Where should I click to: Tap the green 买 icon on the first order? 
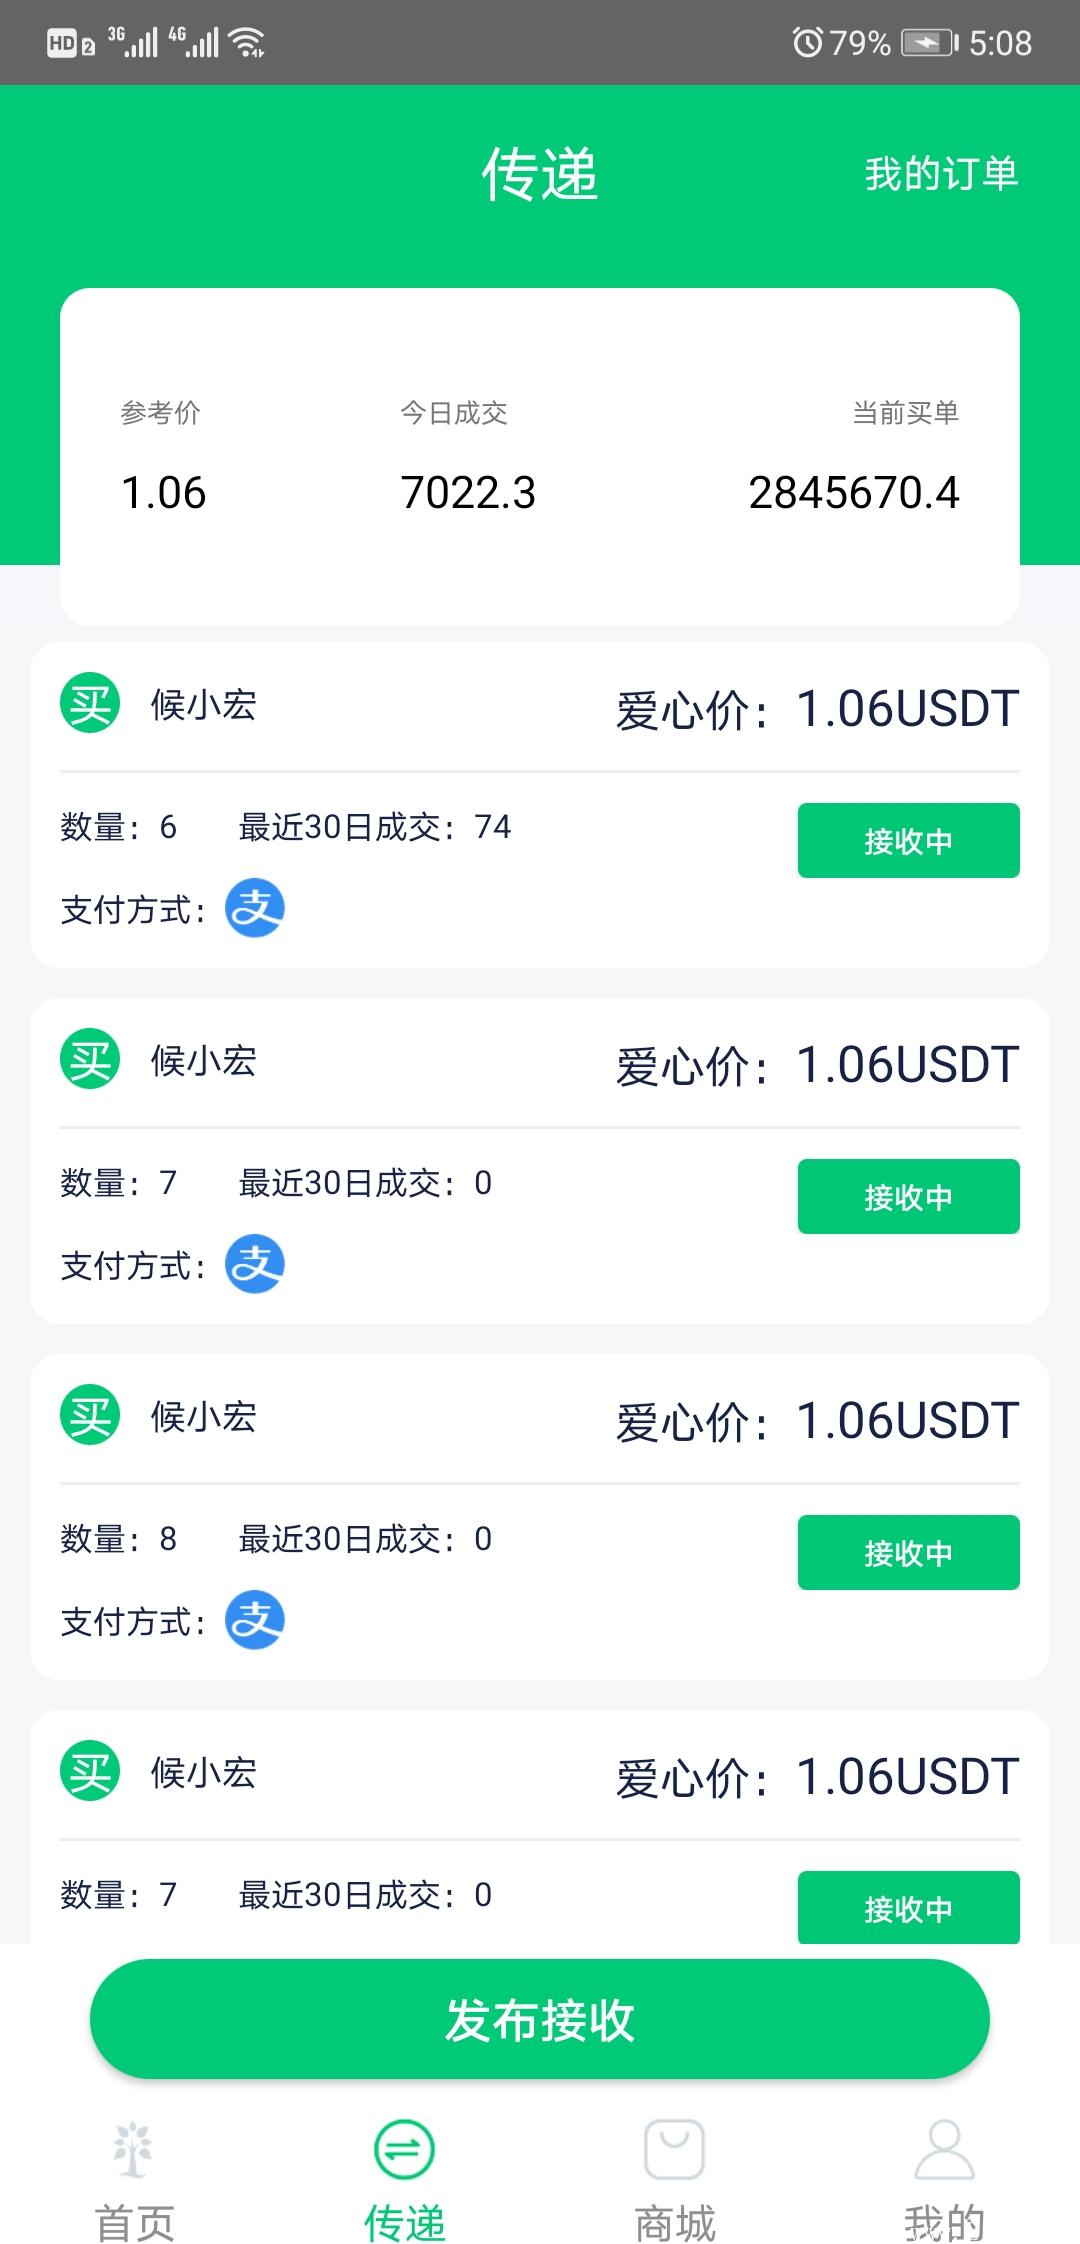90,703
